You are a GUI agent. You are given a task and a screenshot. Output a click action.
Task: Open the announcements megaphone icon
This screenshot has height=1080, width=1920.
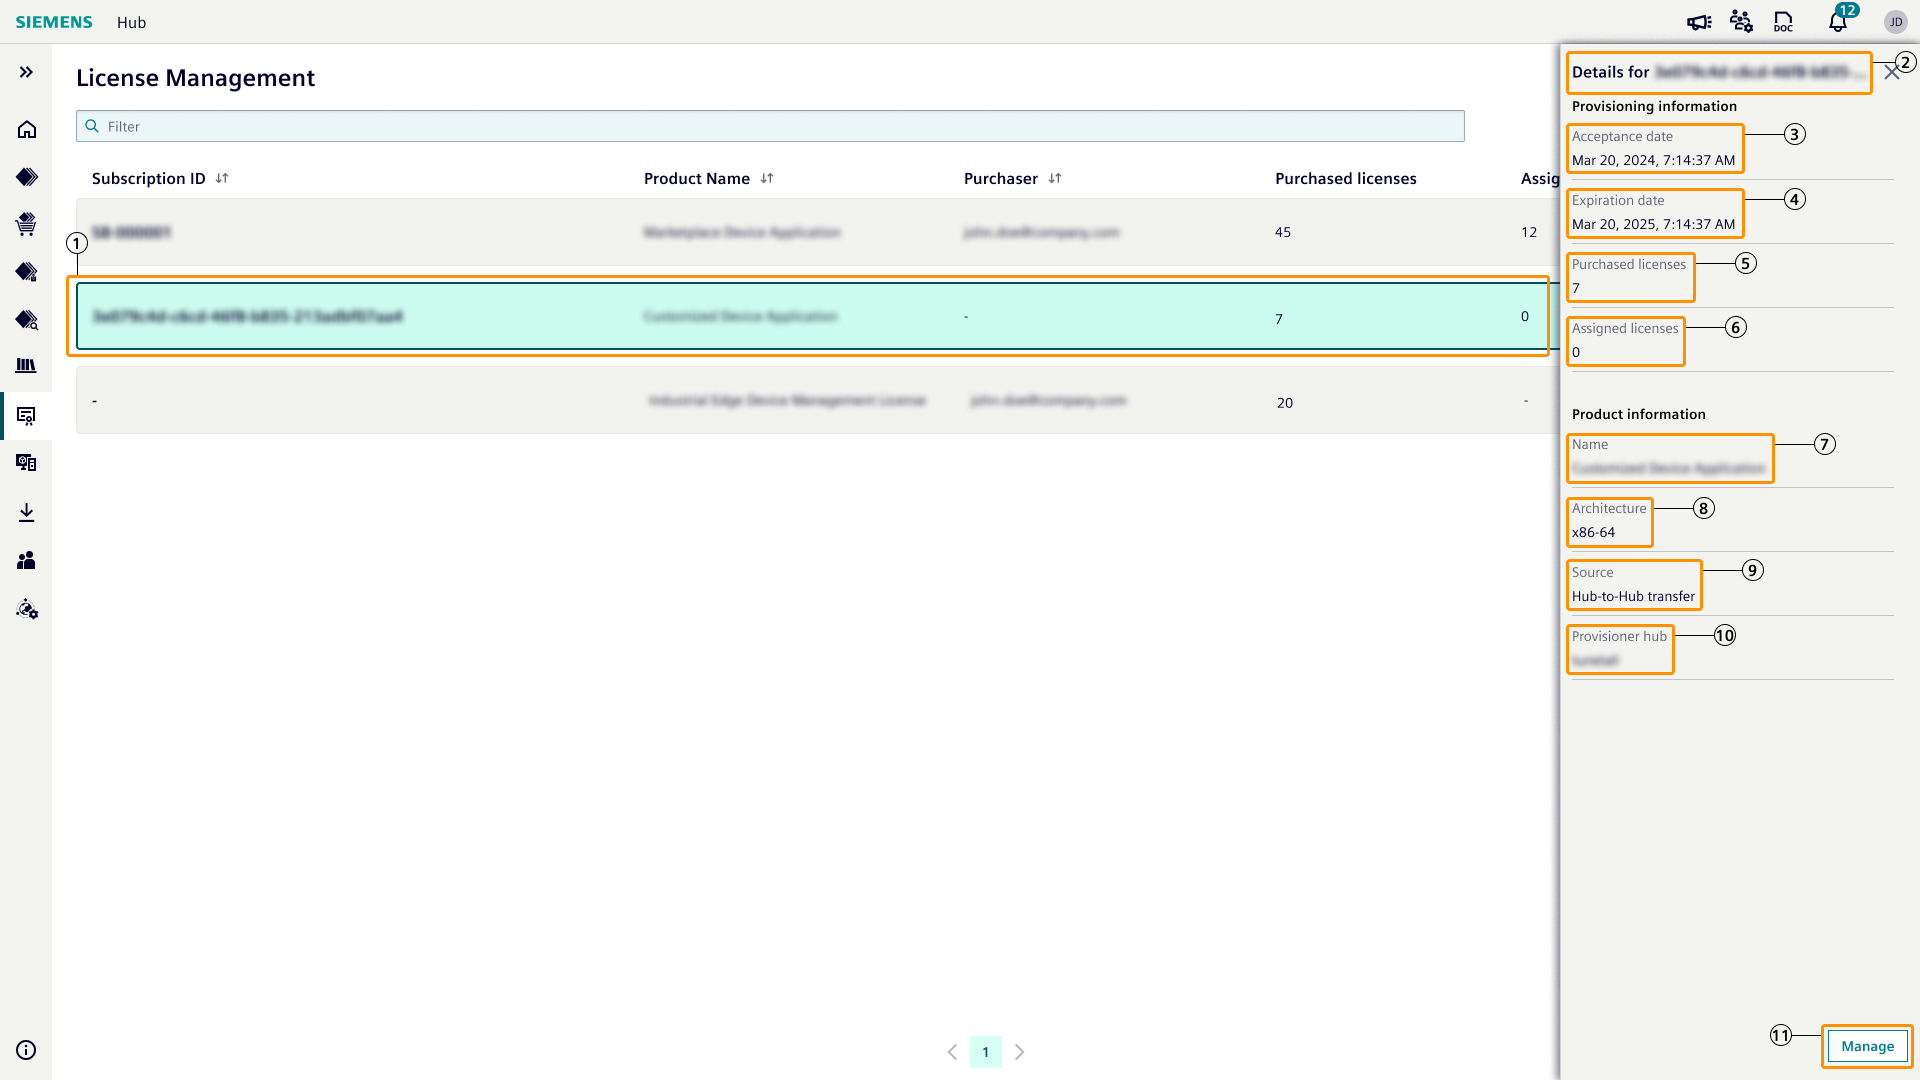coord(1699,22)
